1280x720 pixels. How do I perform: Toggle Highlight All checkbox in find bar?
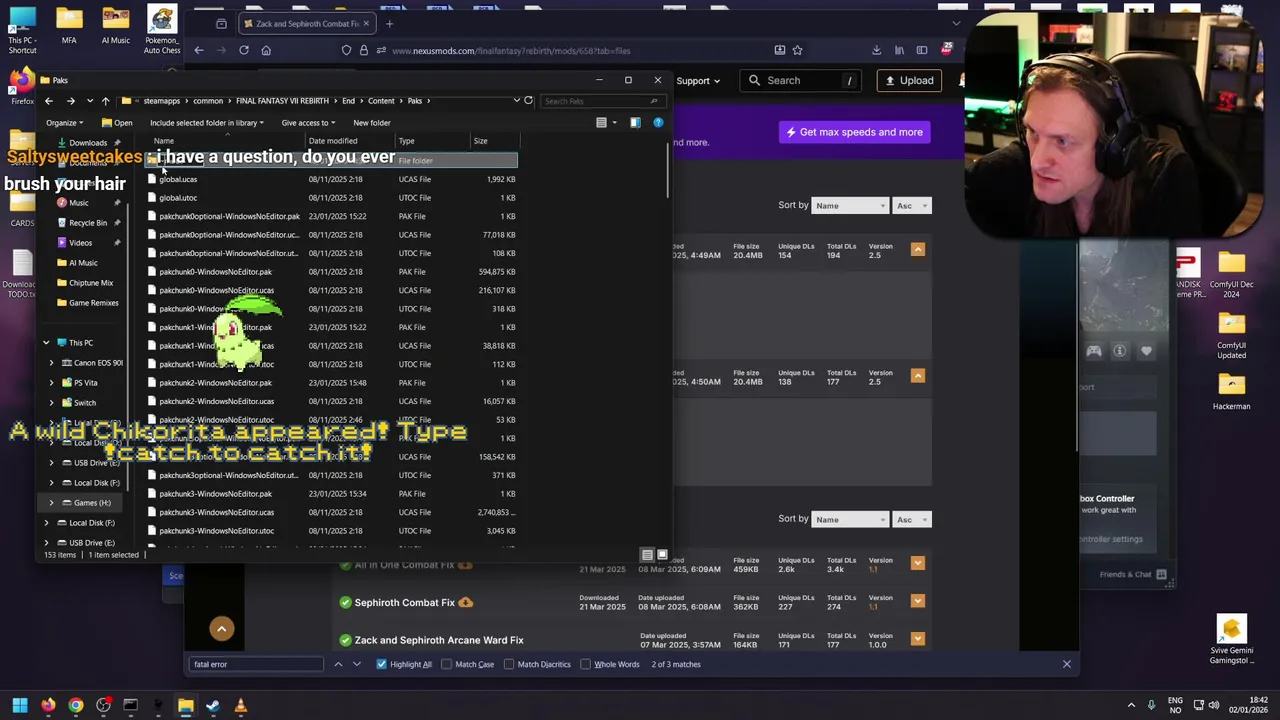tap(381, 664)
